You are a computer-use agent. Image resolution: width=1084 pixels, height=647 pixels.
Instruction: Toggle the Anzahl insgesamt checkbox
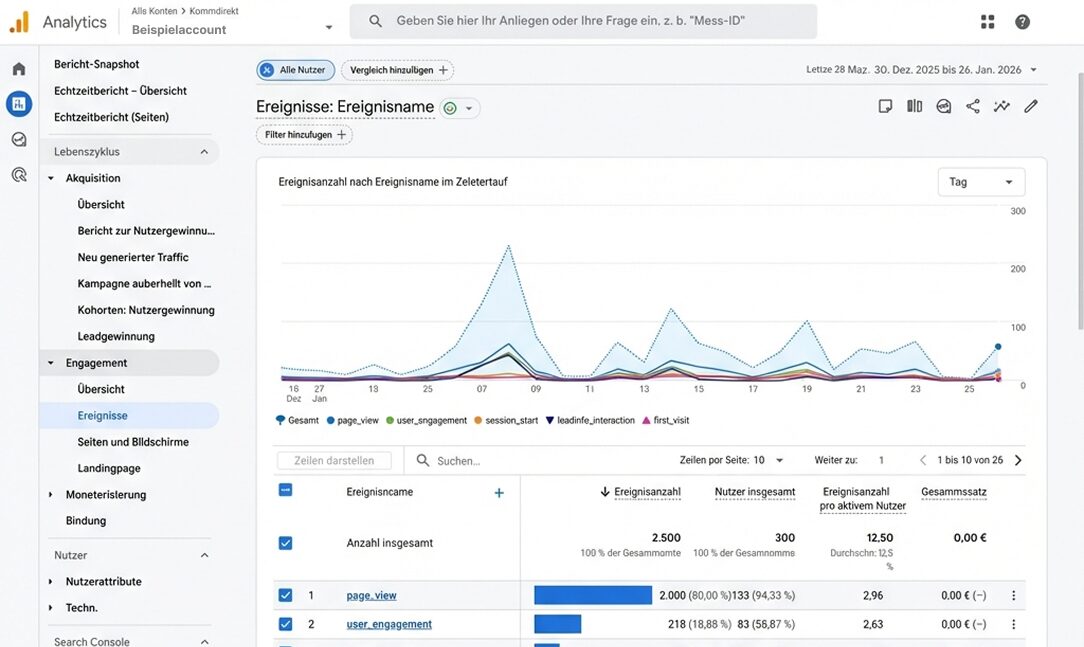(x=285, y=543)
